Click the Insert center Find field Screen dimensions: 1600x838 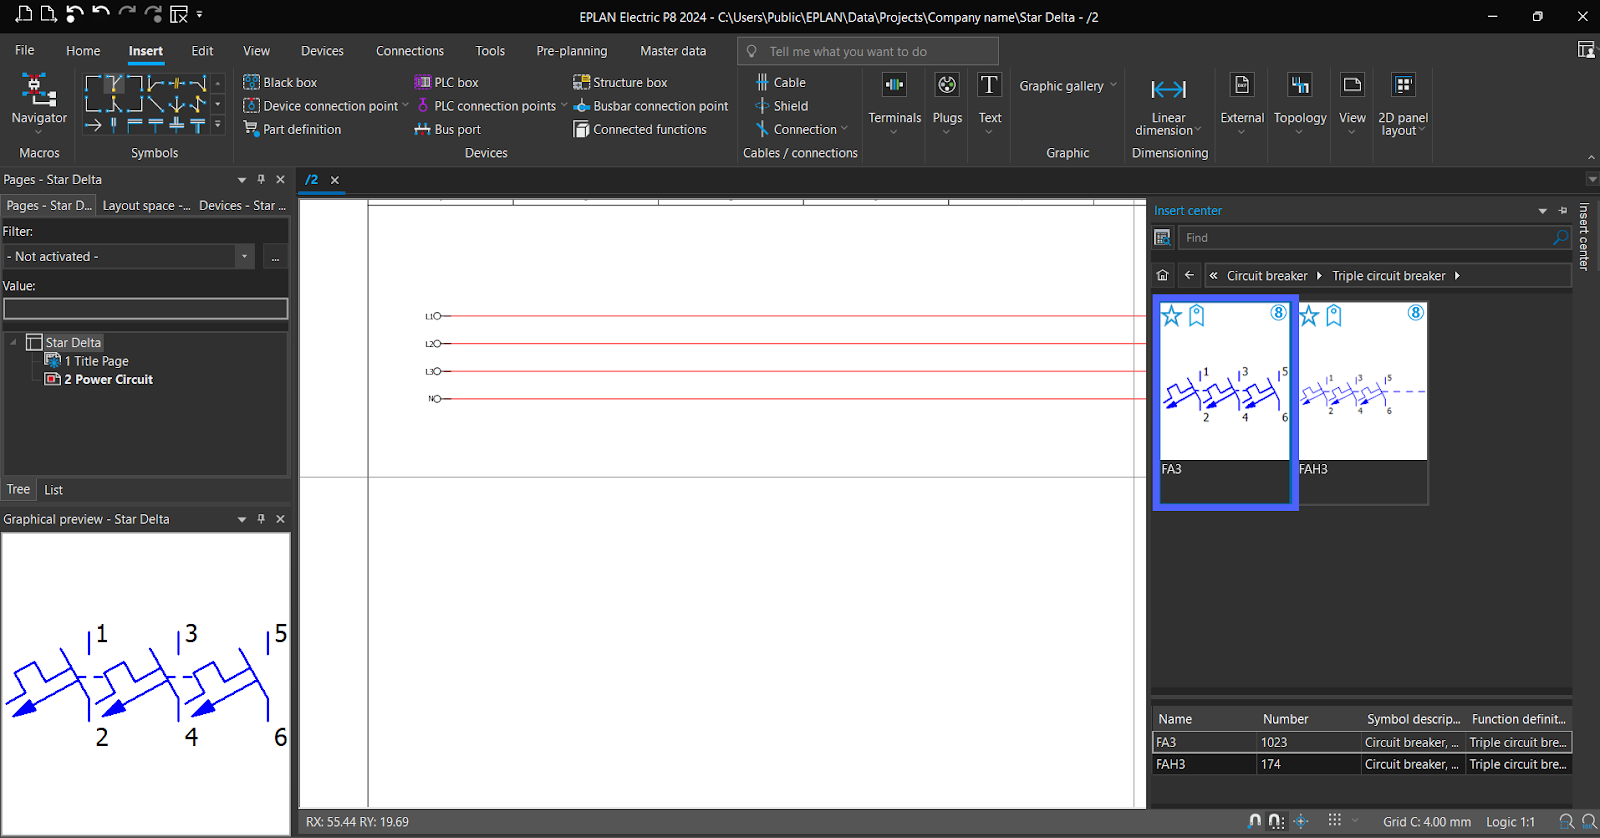pyautogui.click(x=1364, y=238)
